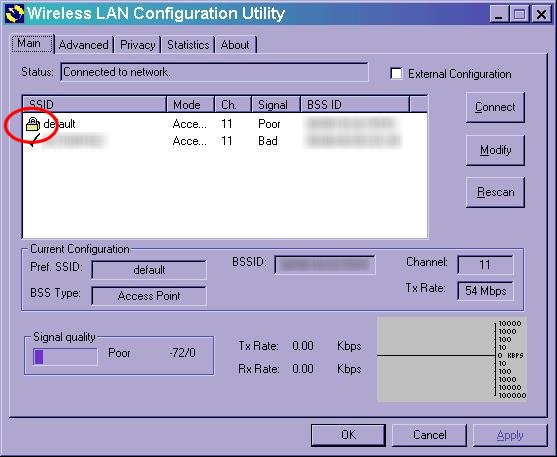
Task: Enable the External Configuration checkbox
Action: pos(396,74)
